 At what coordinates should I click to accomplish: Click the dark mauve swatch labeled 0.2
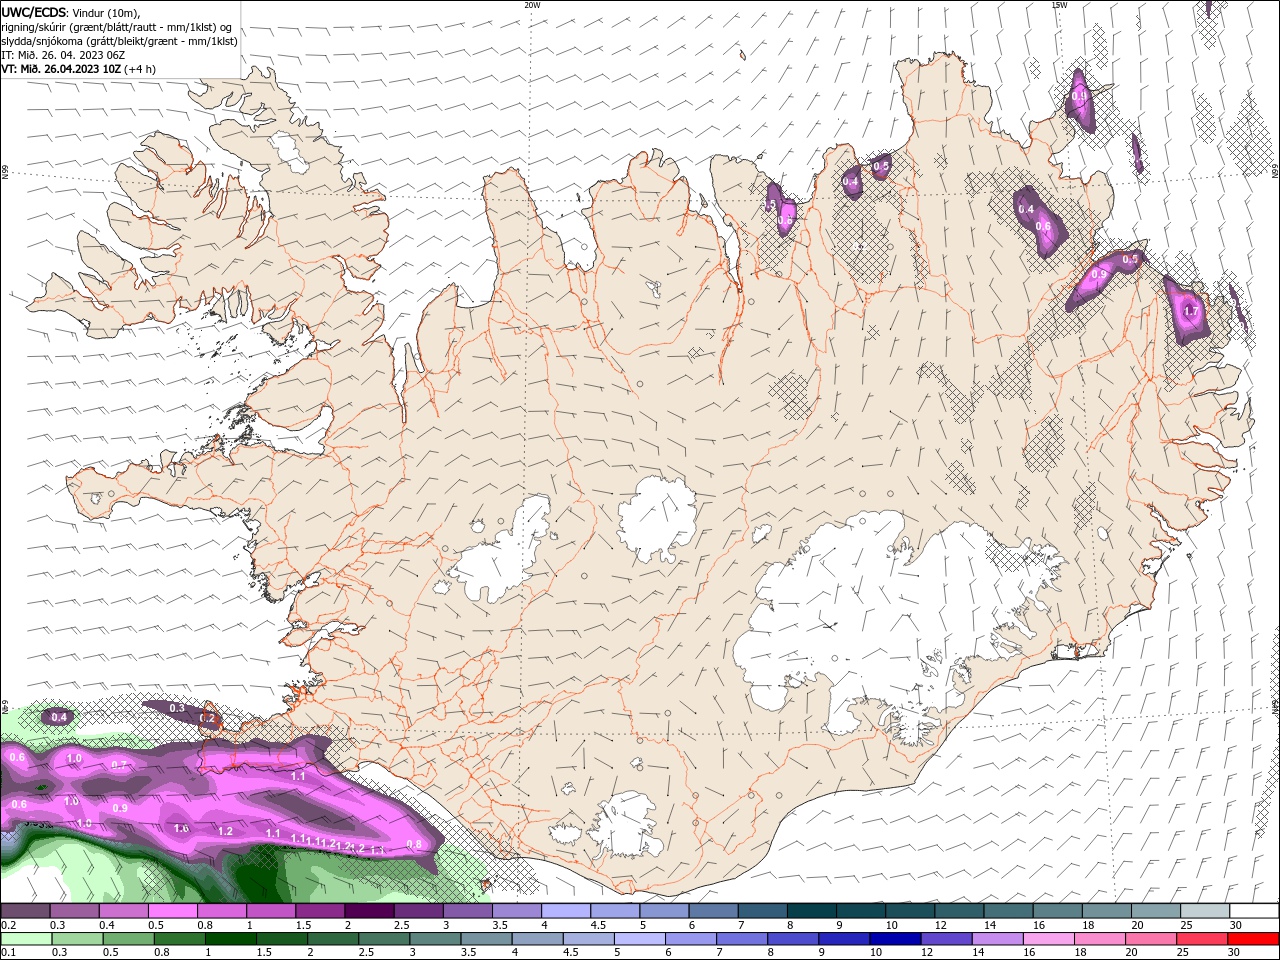click(x=26, y=911)
